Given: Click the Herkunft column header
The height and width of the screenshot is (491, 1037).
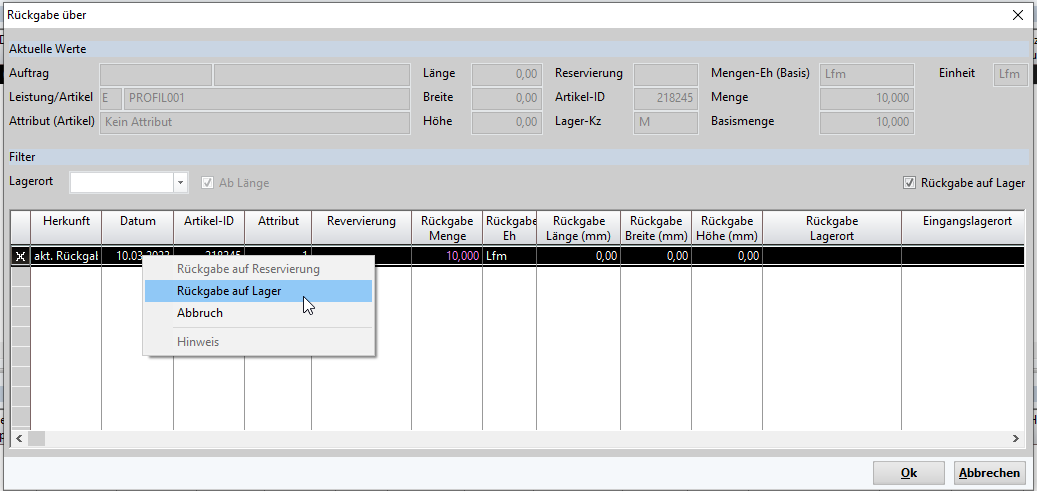Looking at the screenshot, I should pos(66,221).
